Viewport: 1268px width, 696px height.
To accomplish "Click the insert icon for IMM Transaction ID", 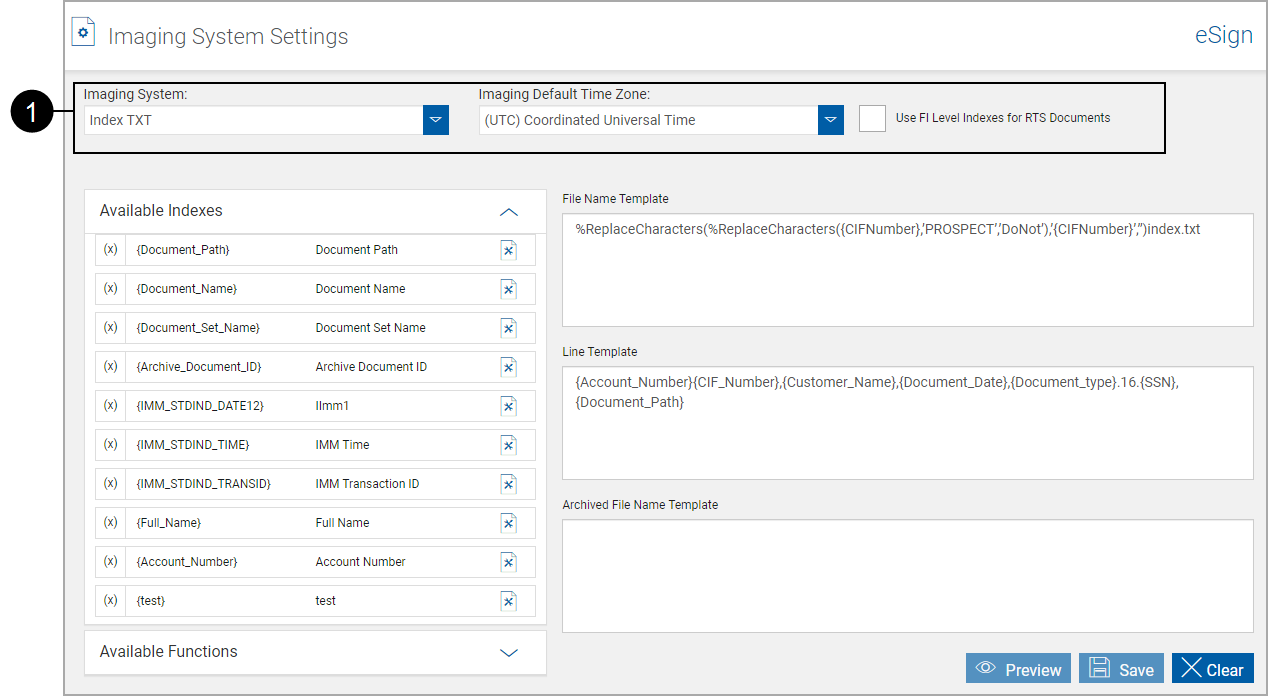I will coord(508,483).
